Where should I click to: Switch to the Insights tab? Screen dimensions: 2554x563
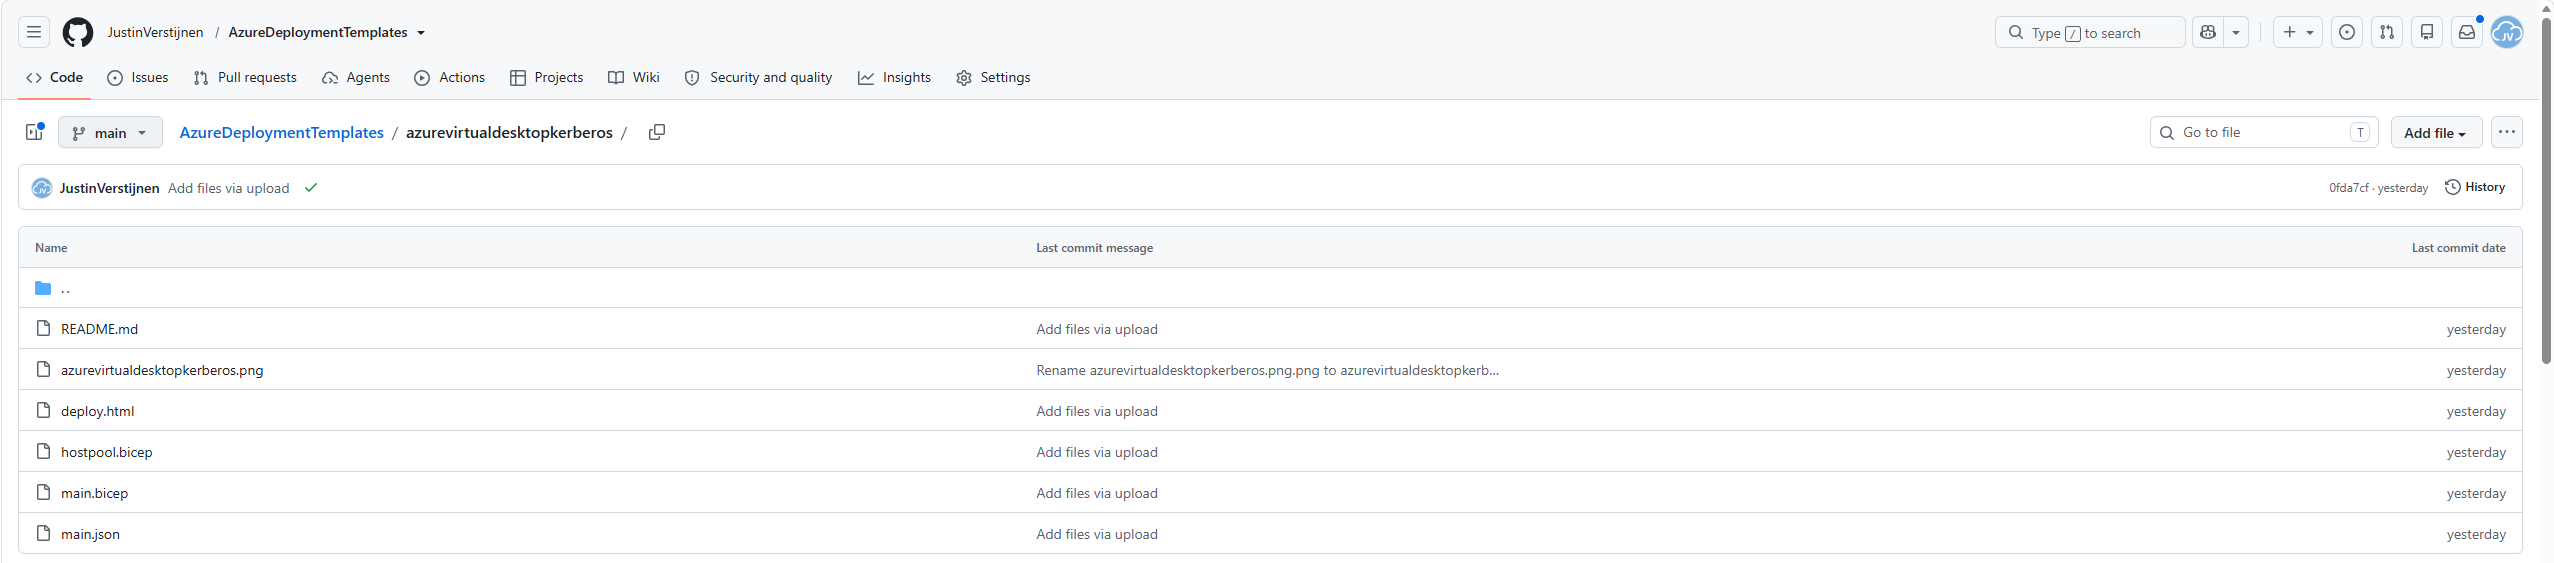[894, 77]
